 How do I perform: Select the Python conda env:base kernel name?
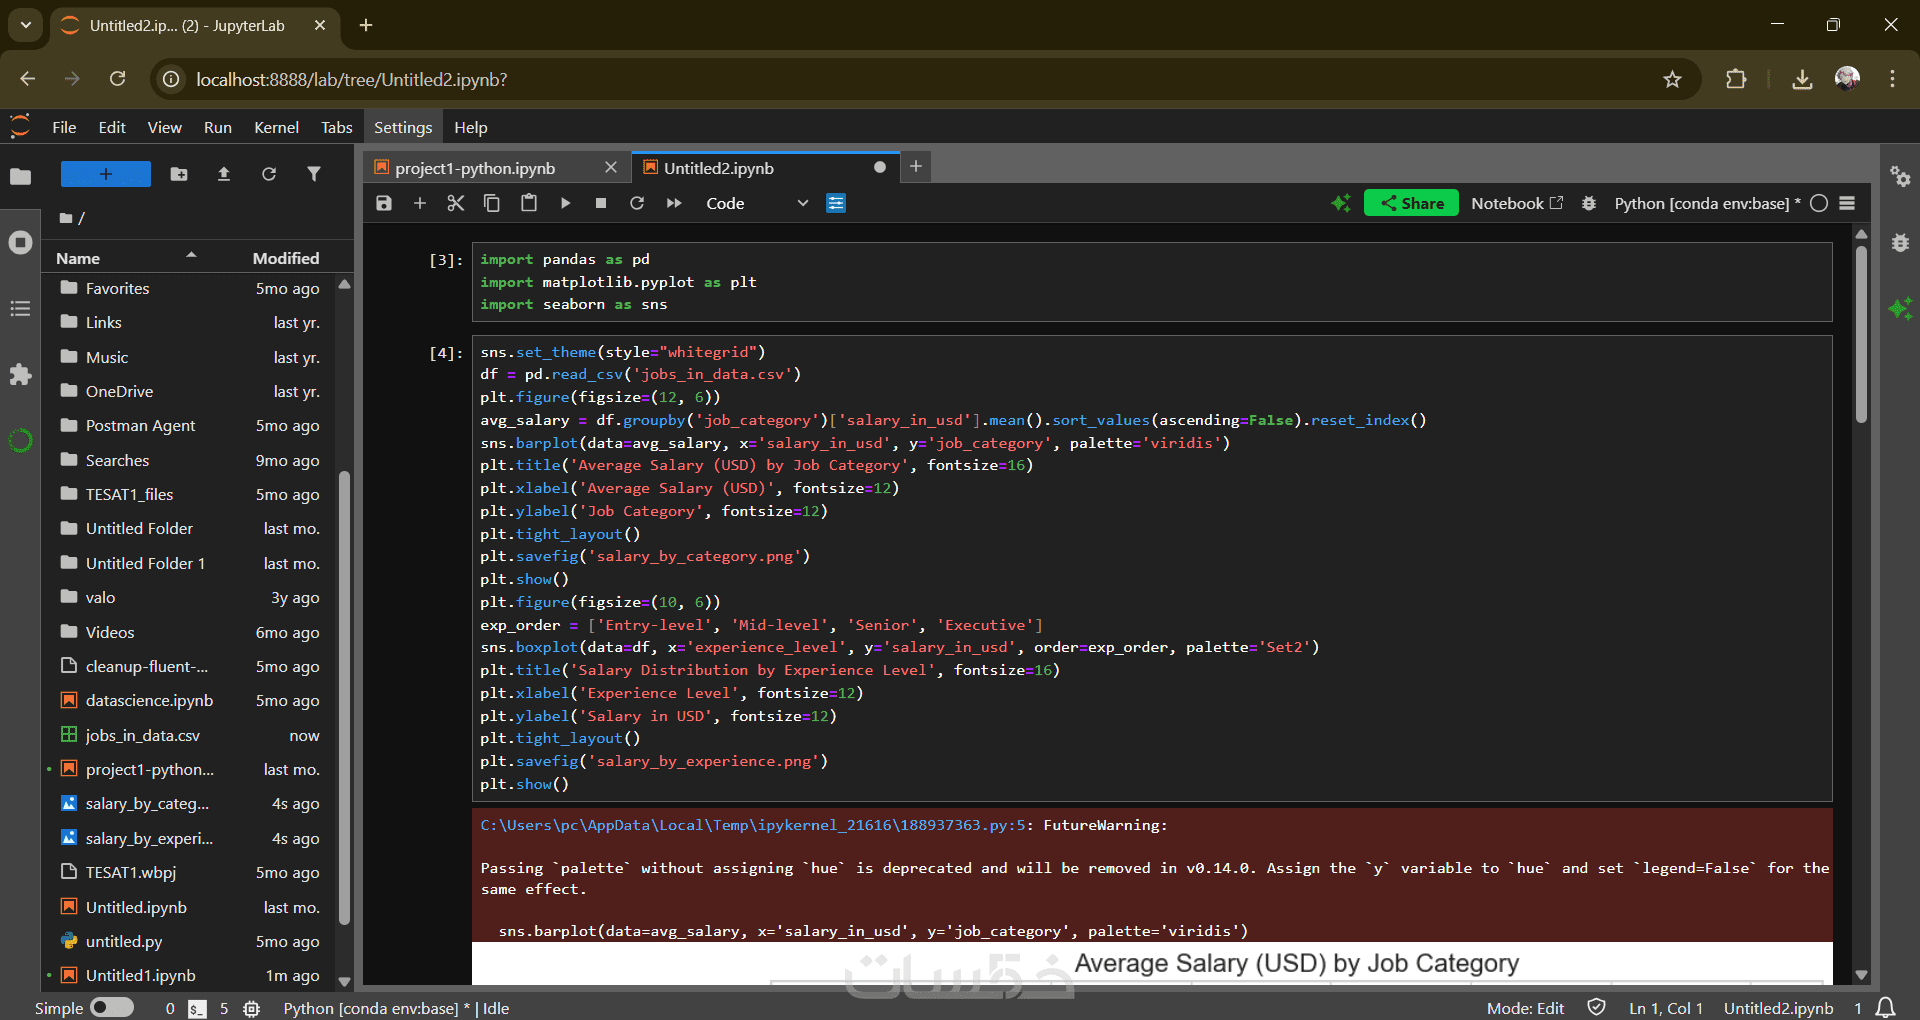tap(1706, 203)
